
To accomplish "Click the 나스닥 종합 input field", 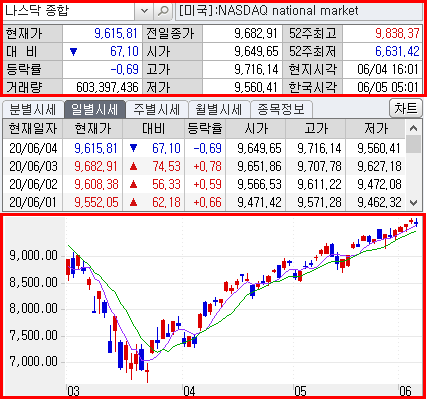I will click(x=69, y=11).
